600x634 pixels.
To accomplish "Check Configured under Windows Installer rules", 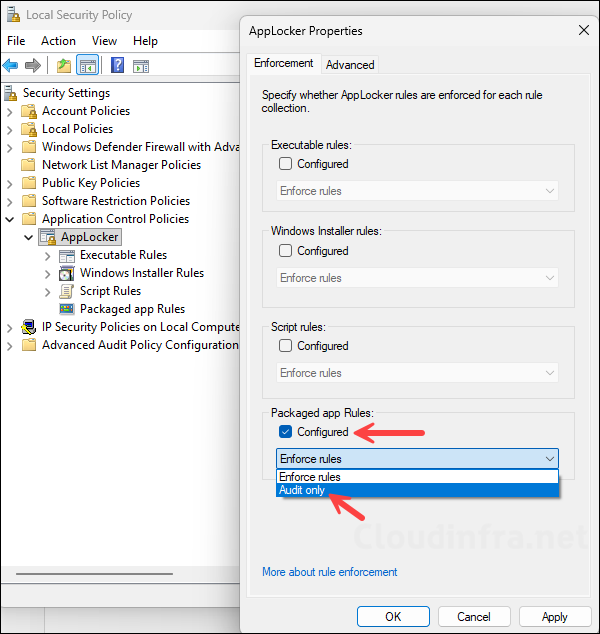I will [x=285, y=251].
